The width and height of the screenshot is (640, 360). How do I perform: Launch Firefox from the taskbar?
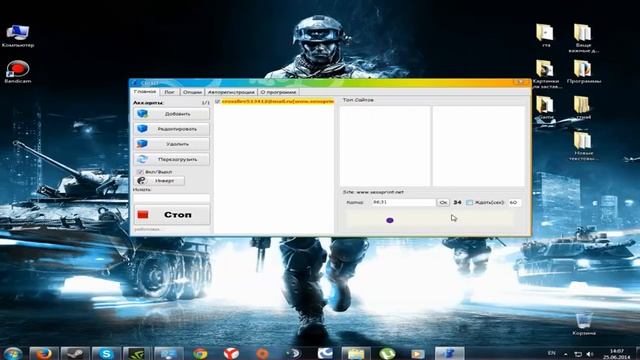pyautogui.click(x=44, y=353)
